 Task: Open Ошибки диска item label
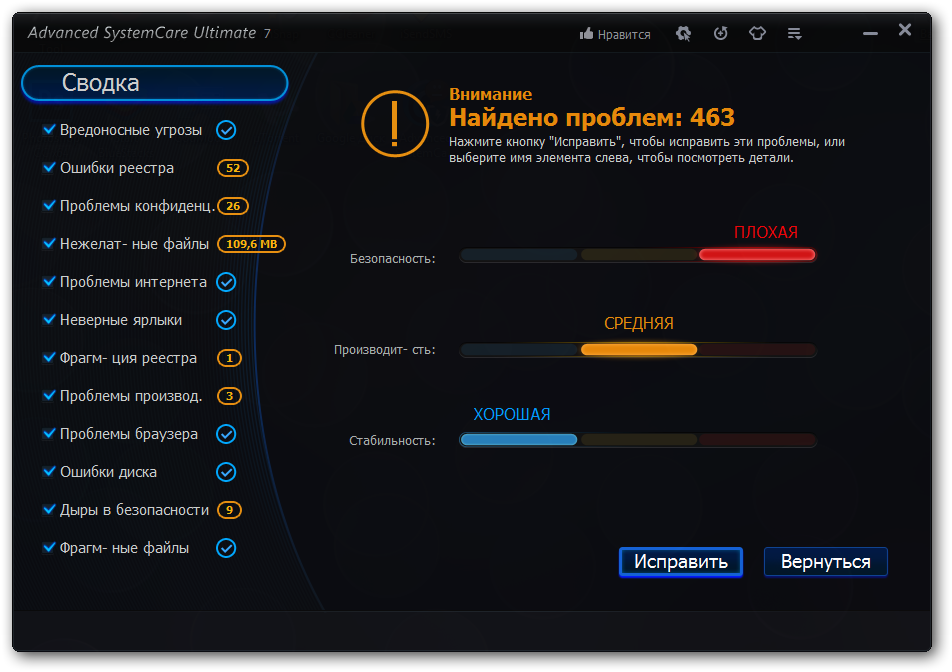coord(108,472)
